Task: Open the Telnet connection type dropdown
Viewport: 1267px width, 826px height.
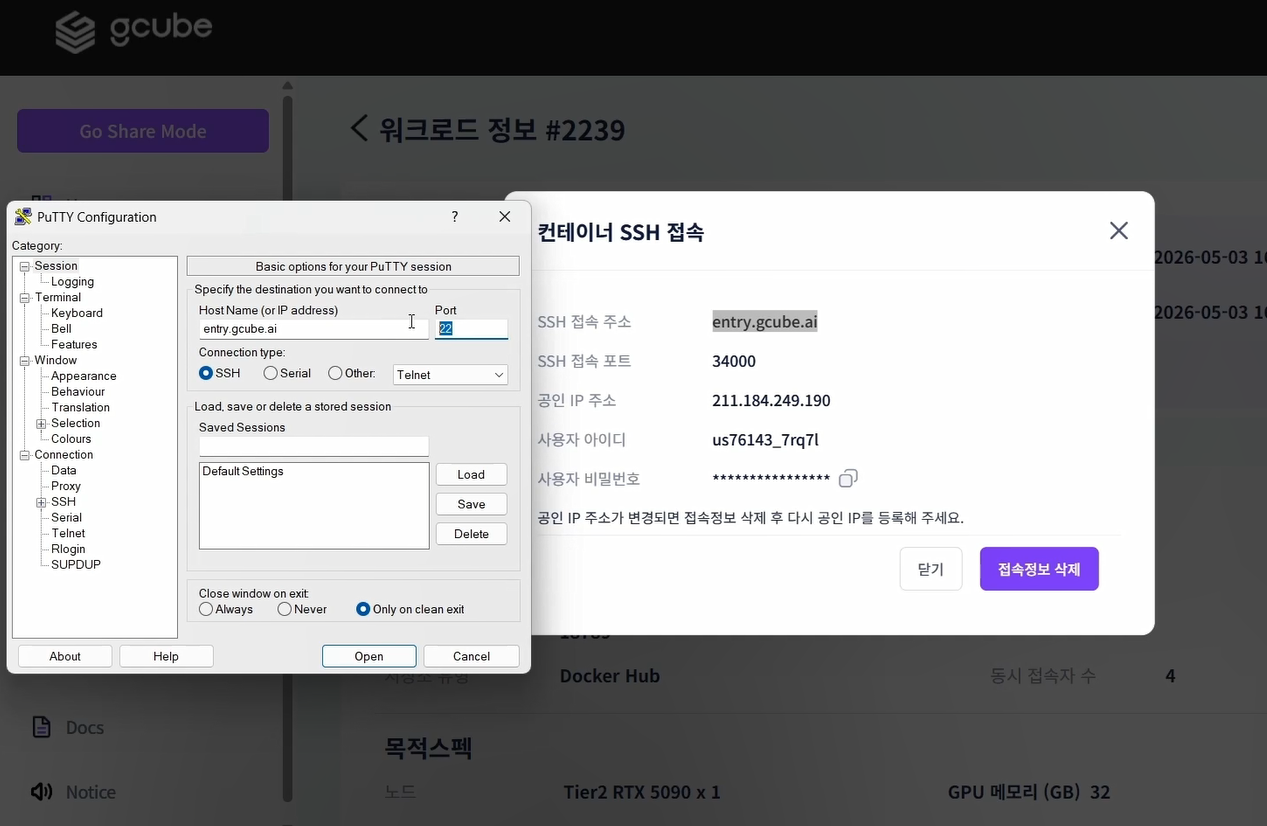Action: click(x=451, y=375)
